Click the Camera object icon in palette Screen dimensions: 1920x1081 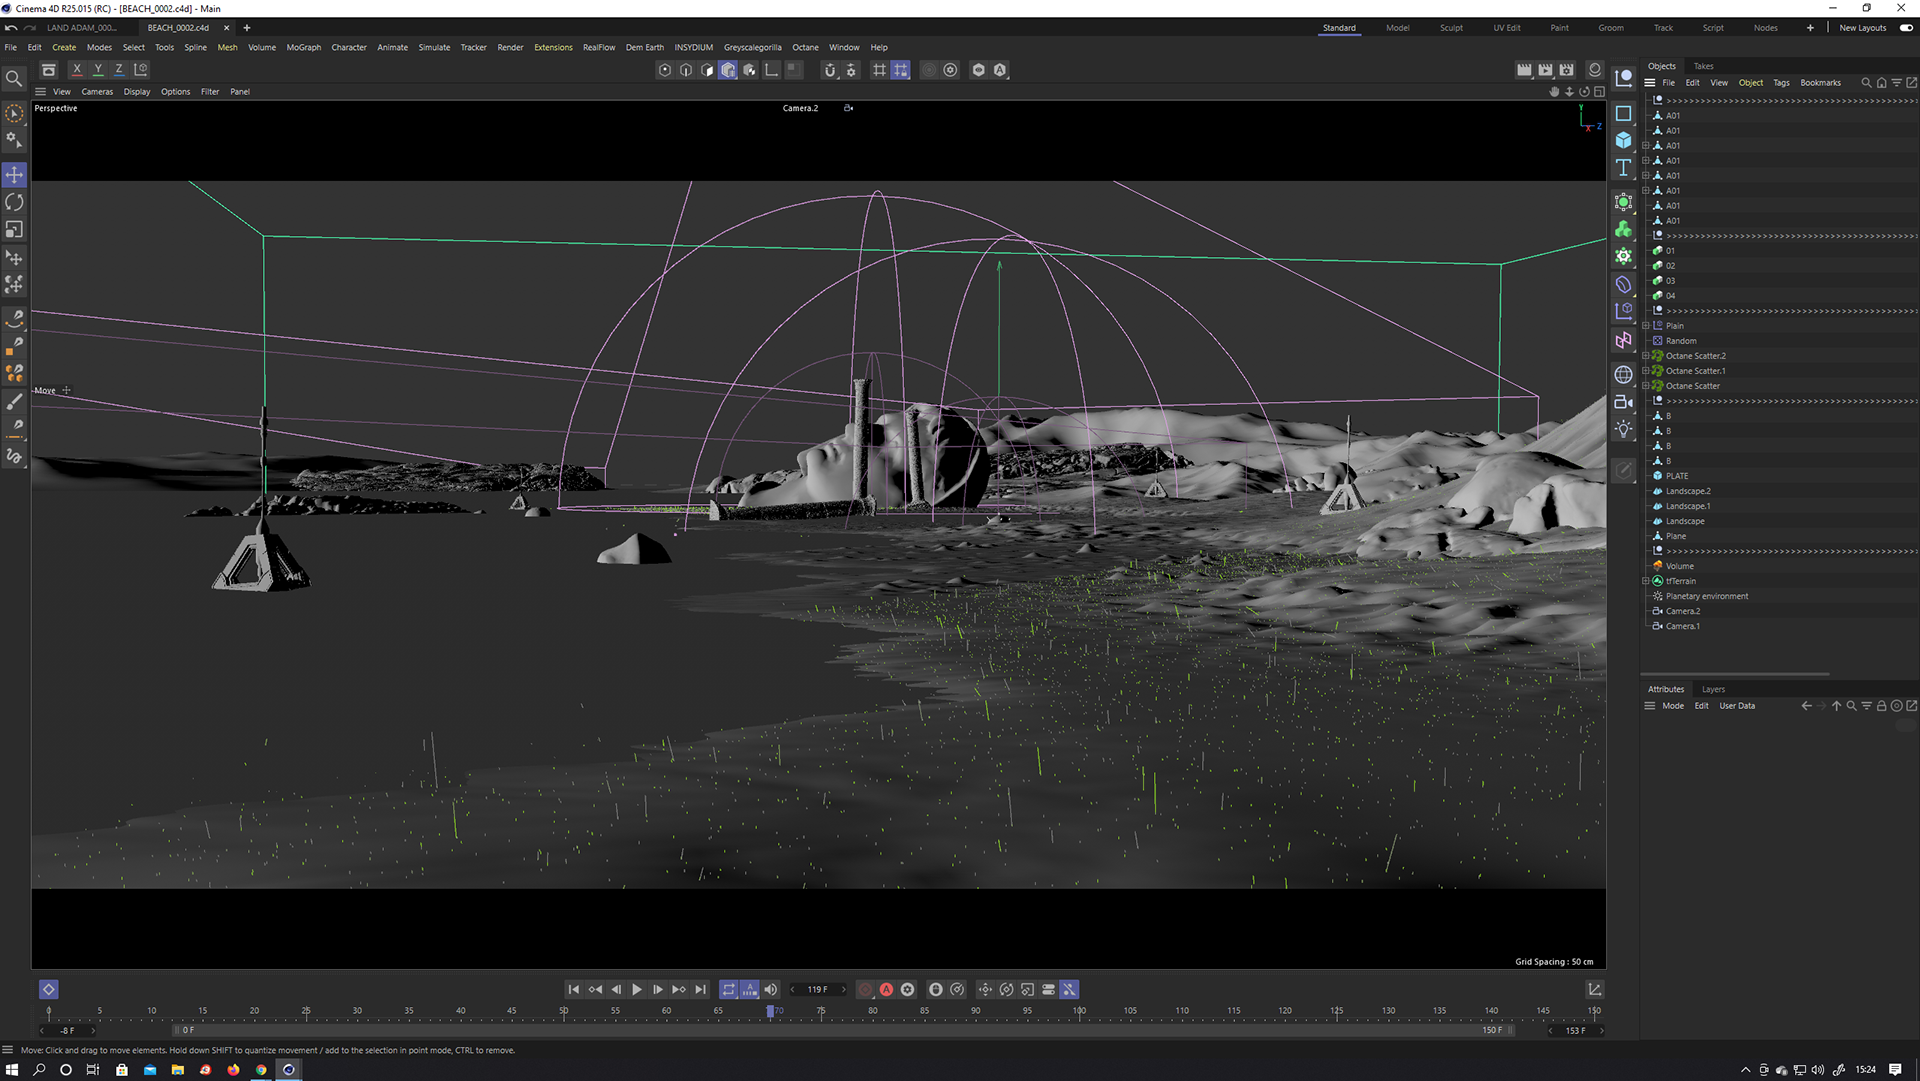click(x=1623, y=402)
